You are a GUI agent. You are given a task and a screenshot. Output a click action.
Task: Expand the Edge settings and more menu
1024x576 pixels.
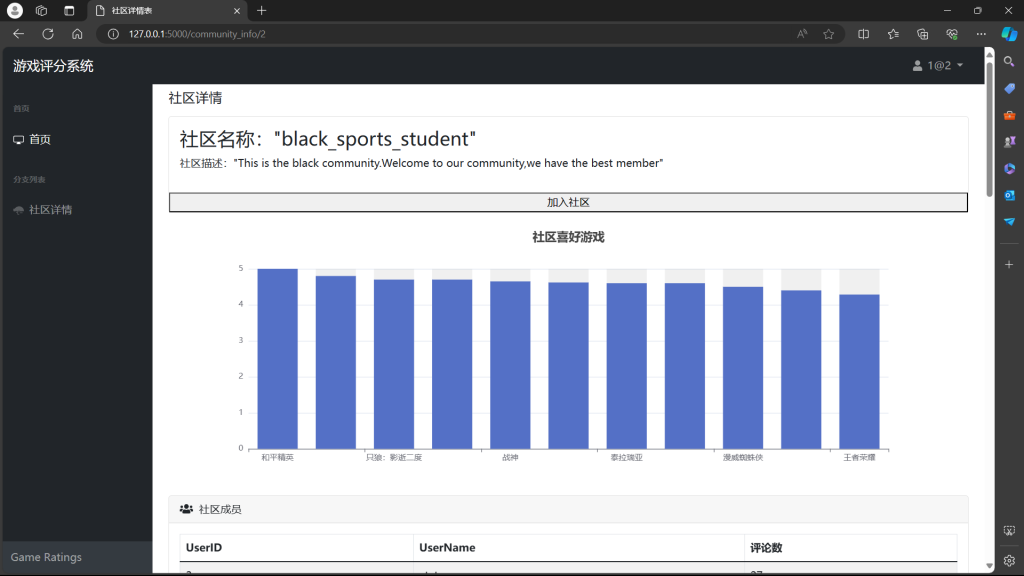pyautogui.click(x=981, y=34)
